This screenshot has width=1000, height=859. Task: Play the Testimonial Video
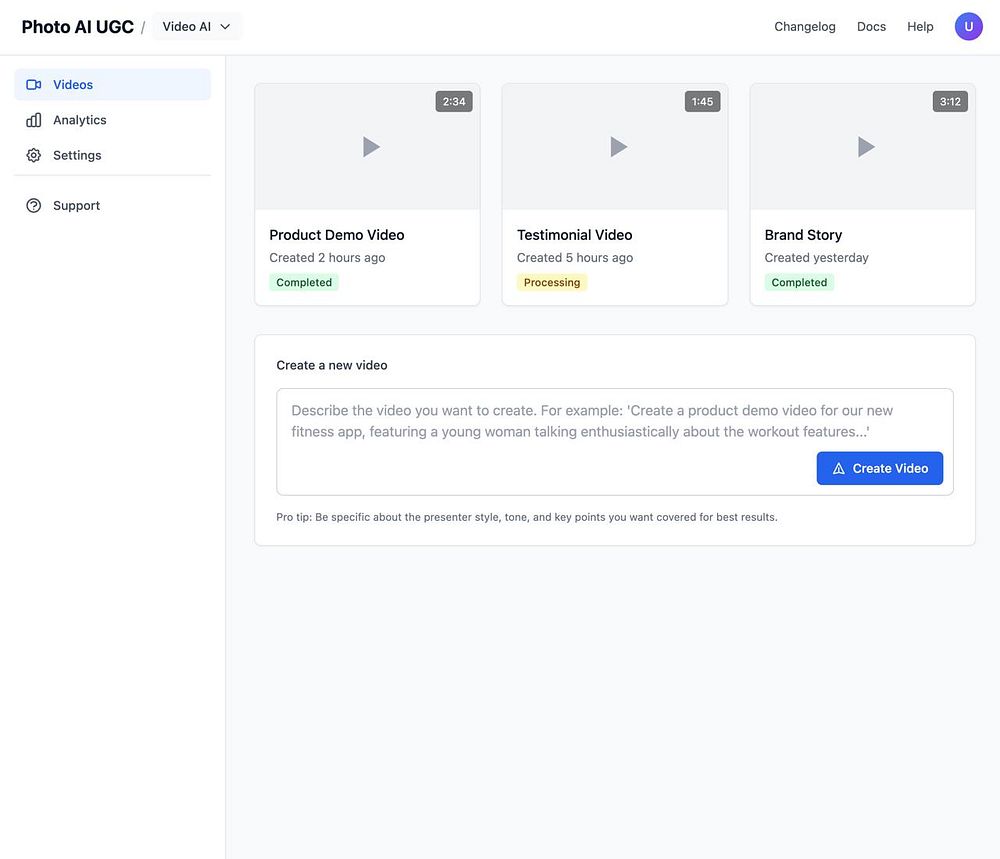point(618,147)
